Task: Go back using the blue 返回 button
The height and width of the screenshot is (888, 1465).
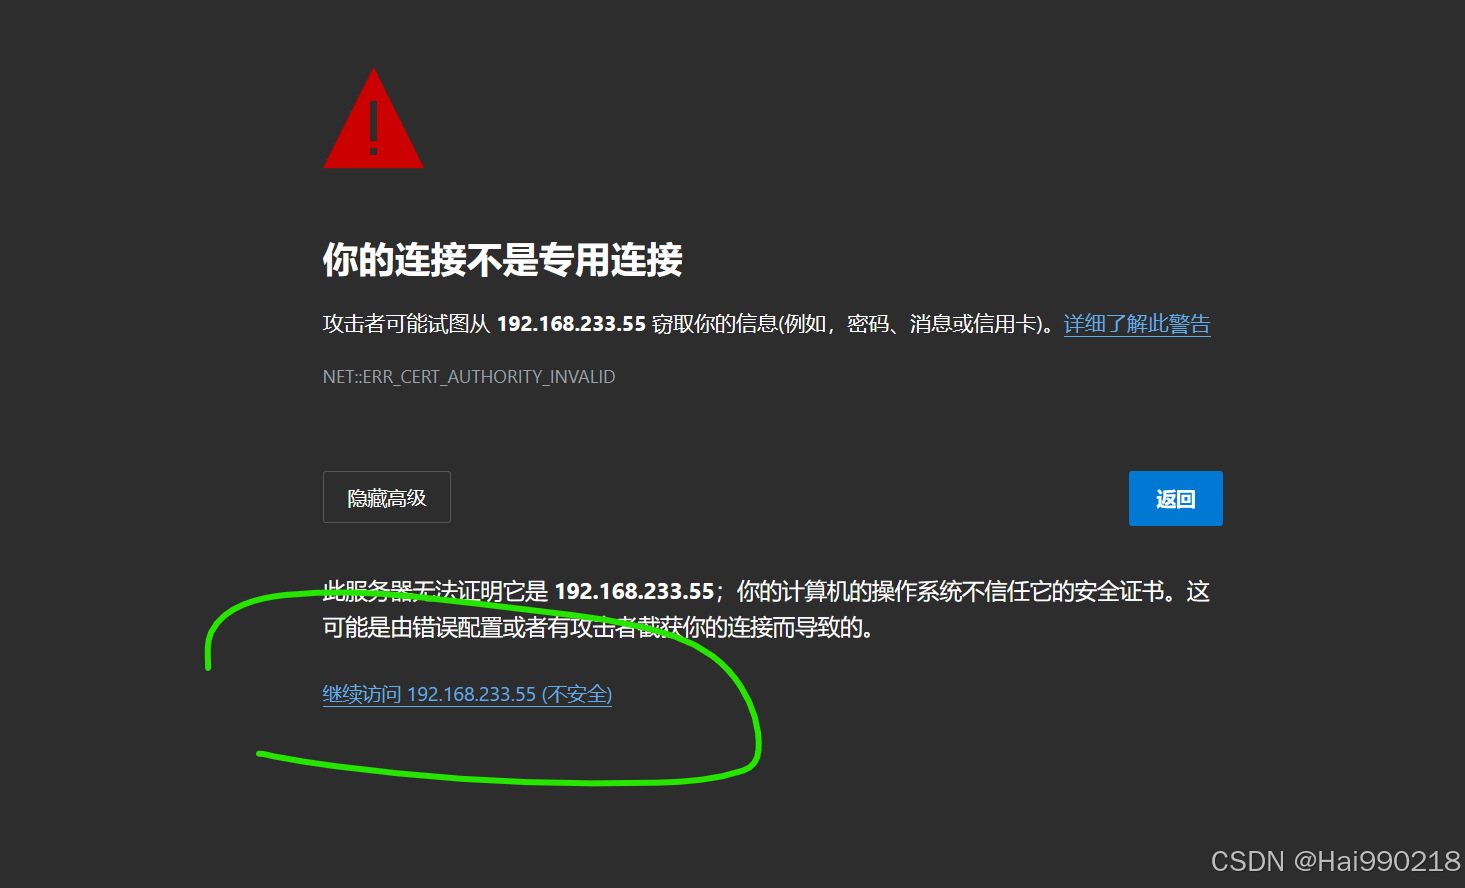Action: click(1176, 498)
